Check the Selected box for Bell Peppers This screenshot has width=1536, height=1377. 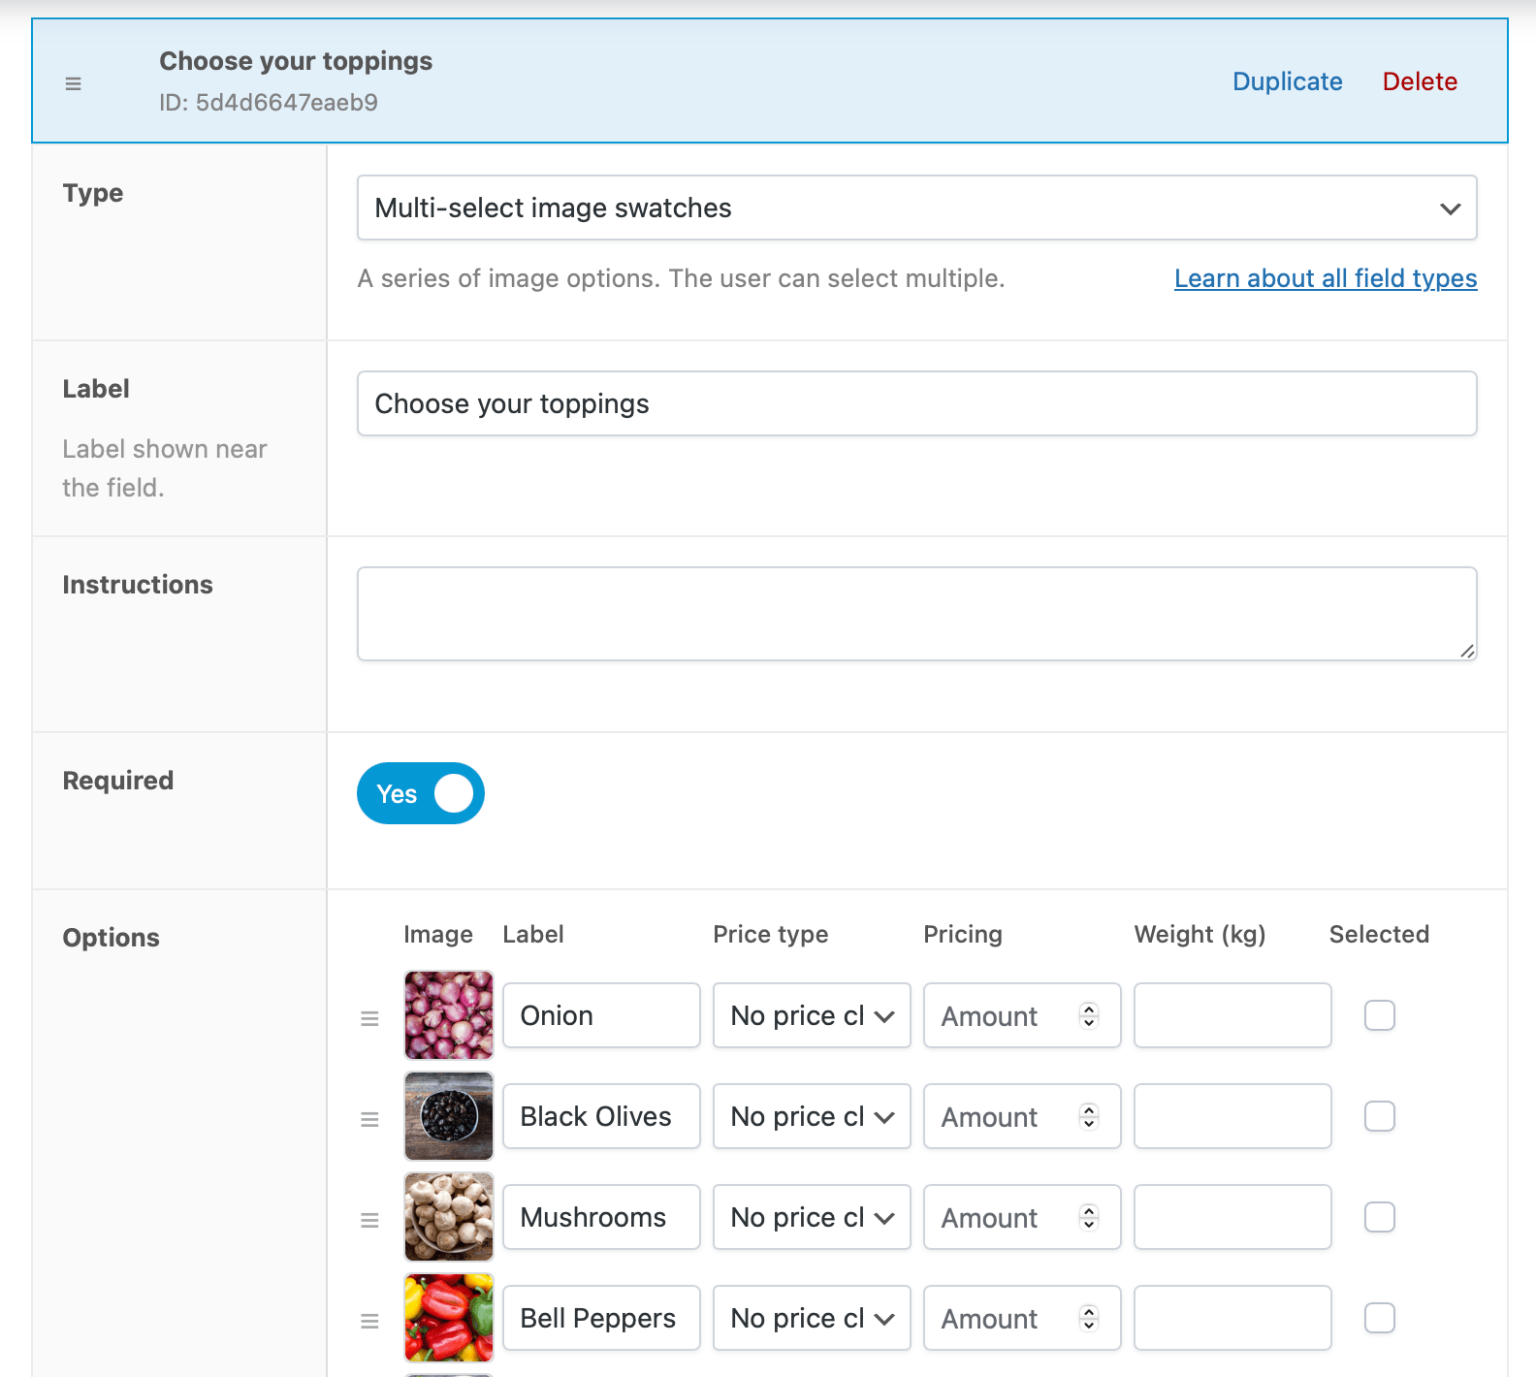click(1380, 1318)
